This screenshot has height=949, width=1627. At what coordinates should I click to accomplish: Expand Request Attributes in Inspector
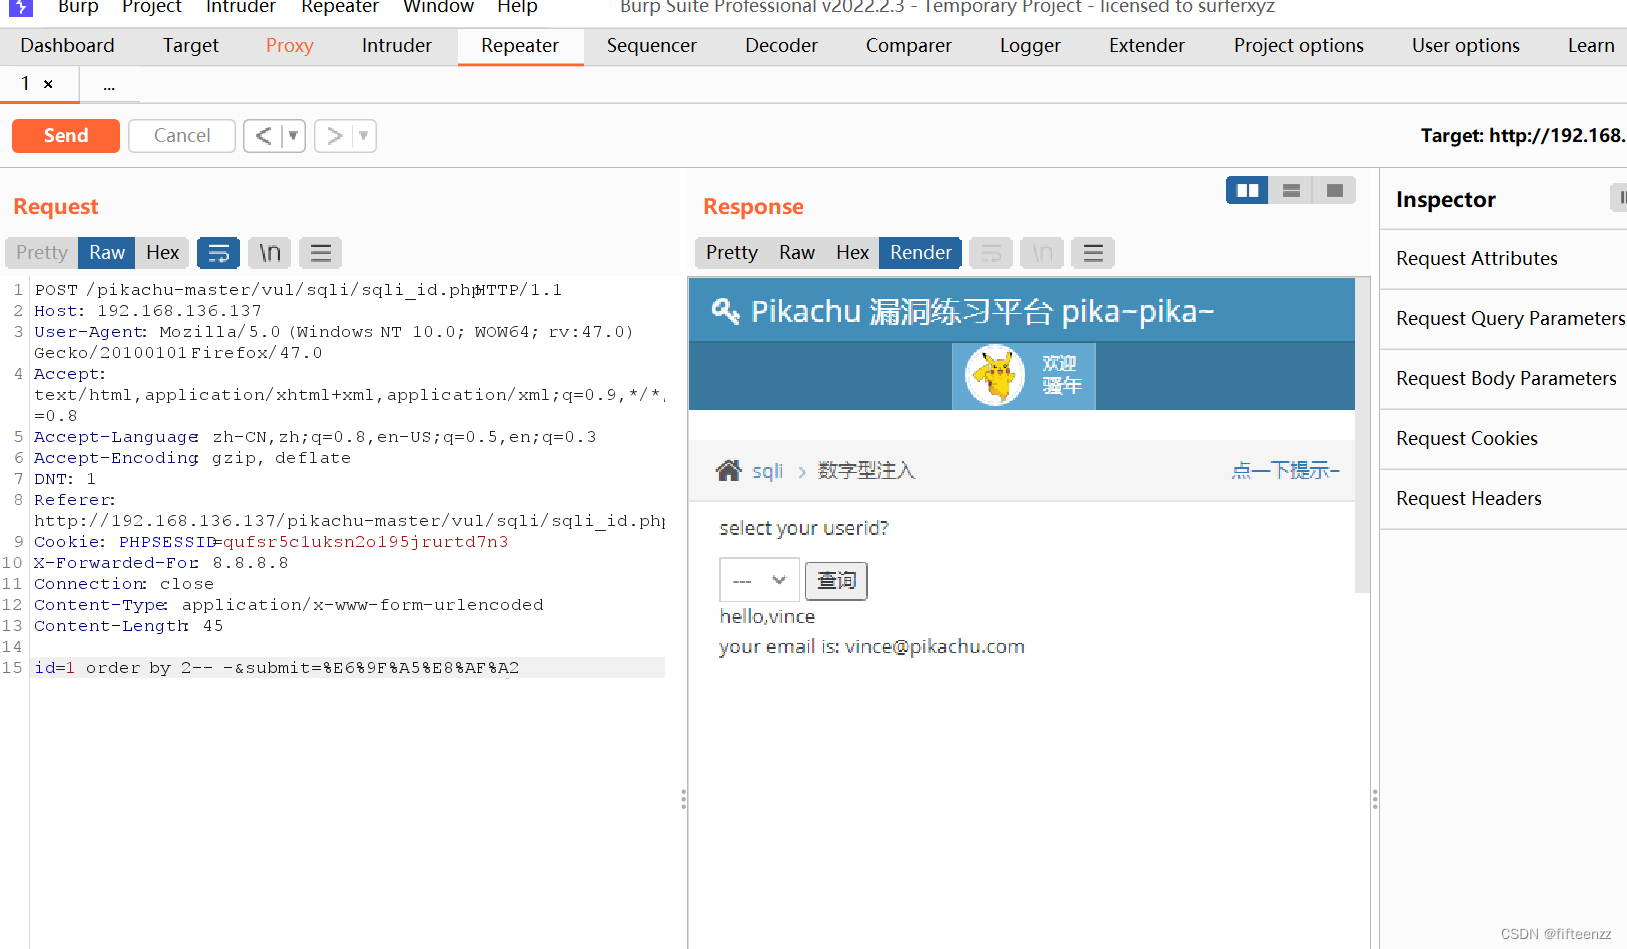(x=1503, y=259)
